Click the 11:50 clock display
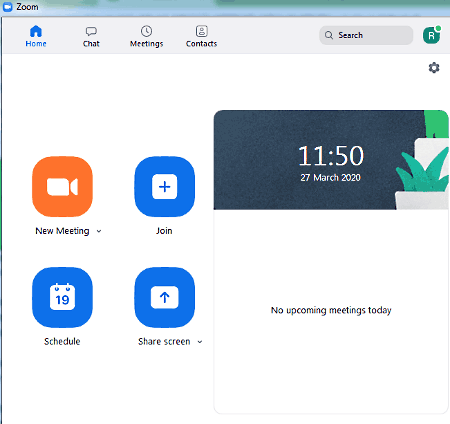Screen dimensions: 450x424 (x=331, y=156)
